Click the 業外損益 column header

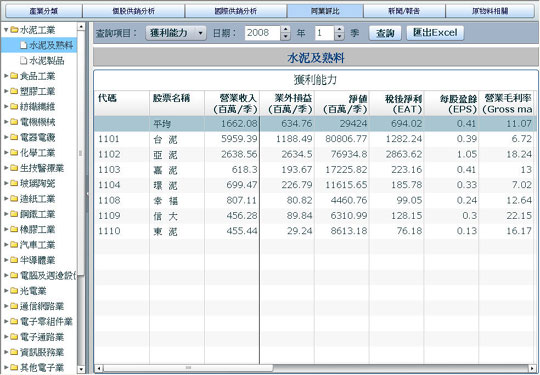coord(287,103)
